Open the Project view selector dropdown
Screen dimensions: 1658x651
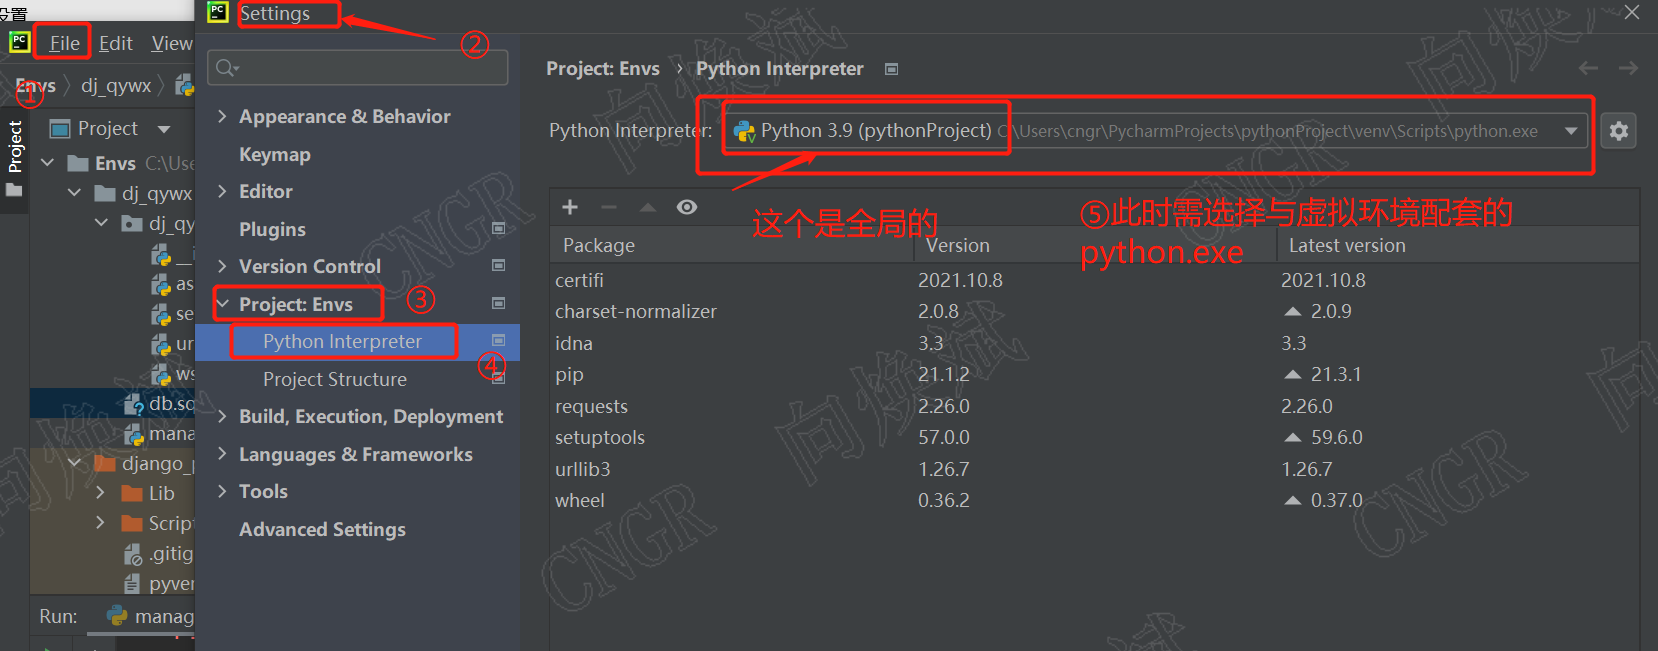[x=164, y=129]
